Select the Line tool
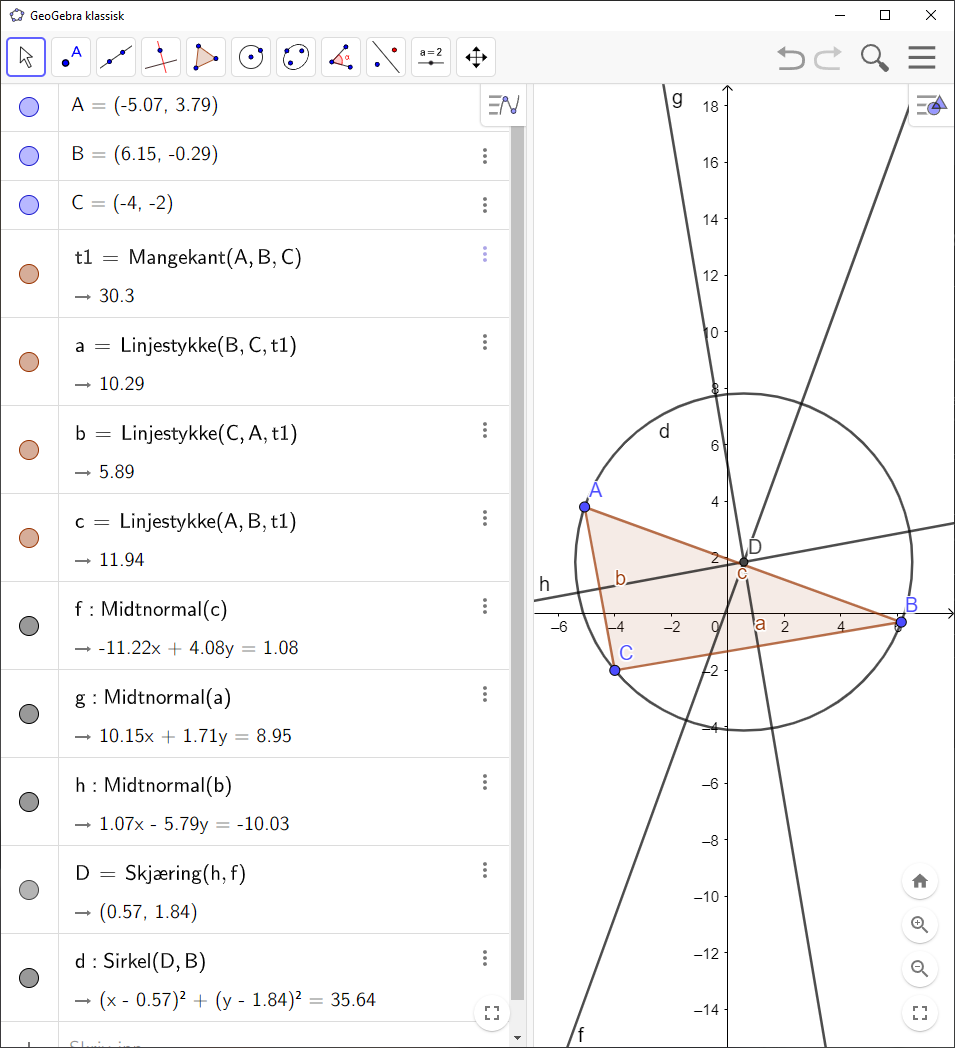 pyautogui.click(x=115, y=57)
